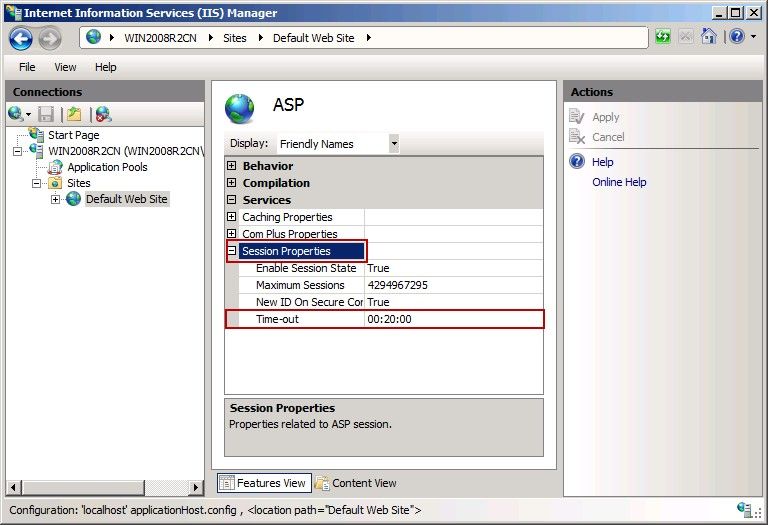Click Apply in Actions pane
This screenshot has width=768, height=525.
point(606,117)
